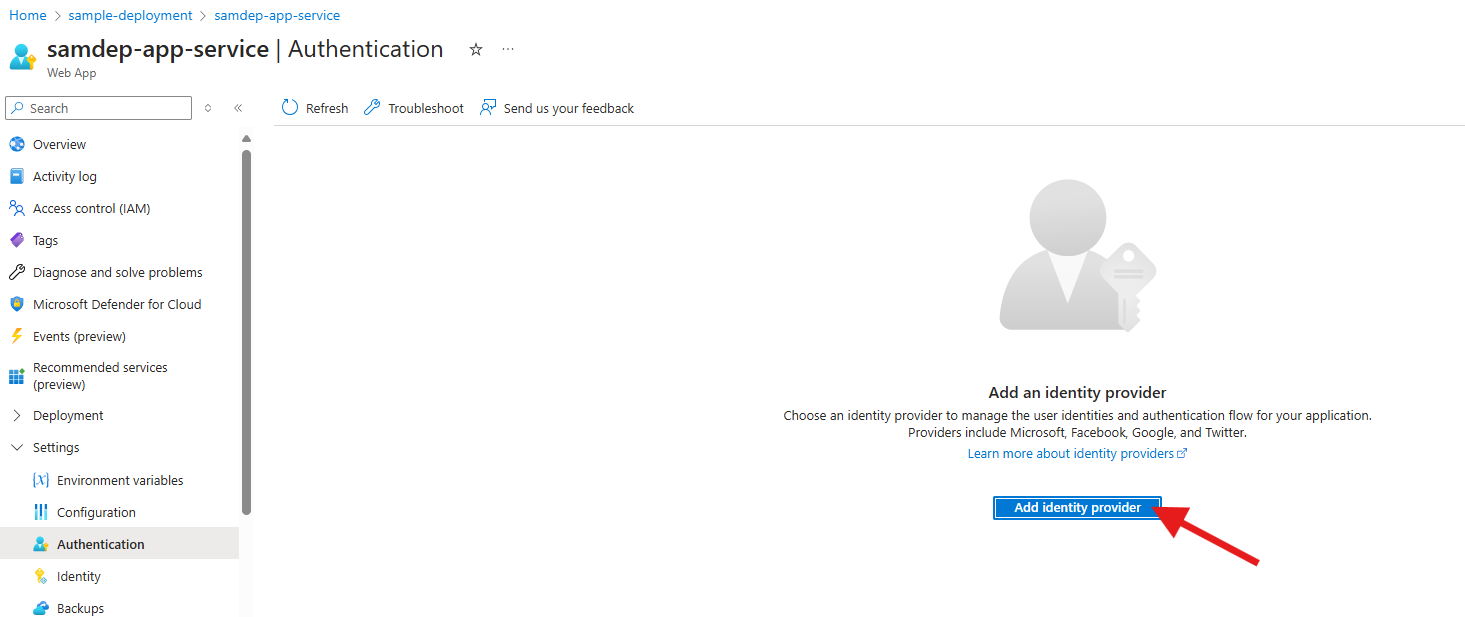1465x617 pixels.
Task: Select Environment variables under Settings
Action: pyautogui.click(x=120, y=480)
